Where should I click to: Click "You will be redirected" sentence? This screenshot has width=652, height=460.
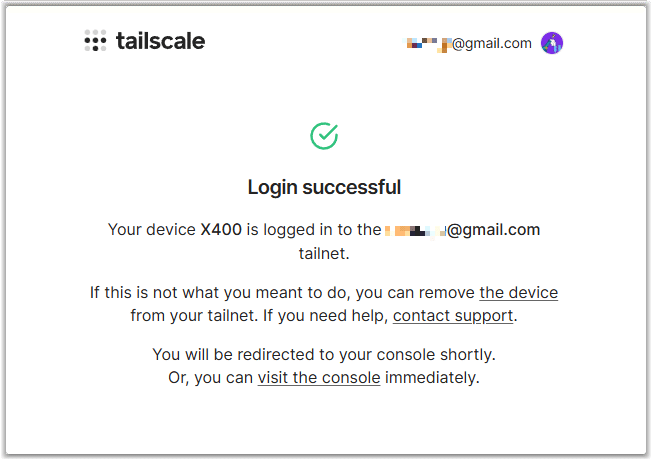coord(324,355)
